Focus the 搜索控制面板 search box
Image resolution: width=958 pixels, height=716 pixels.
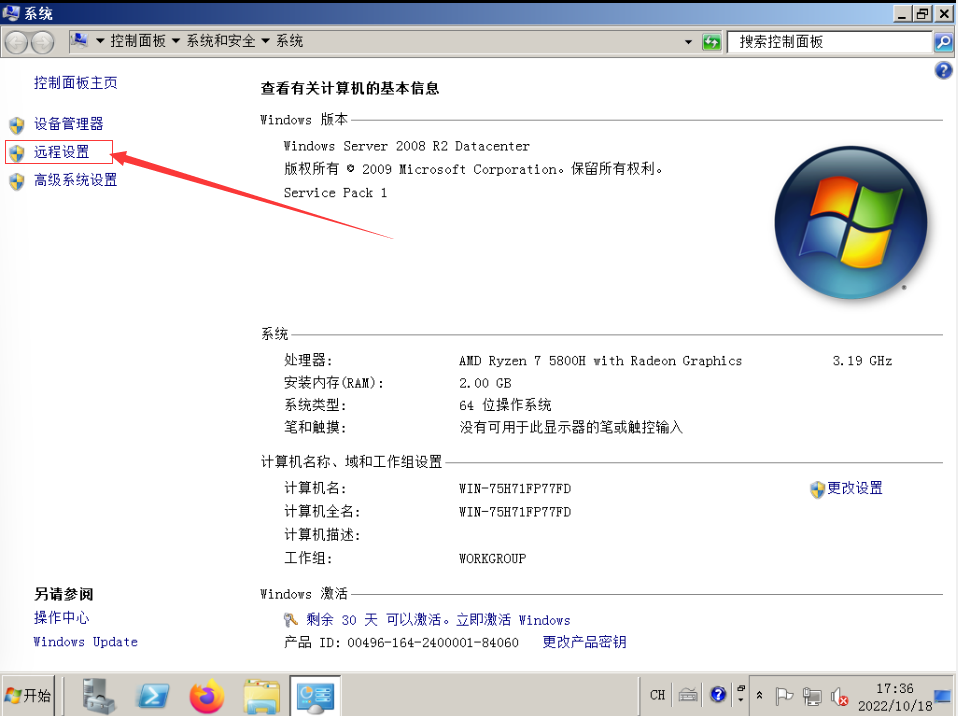coord(830,42)
